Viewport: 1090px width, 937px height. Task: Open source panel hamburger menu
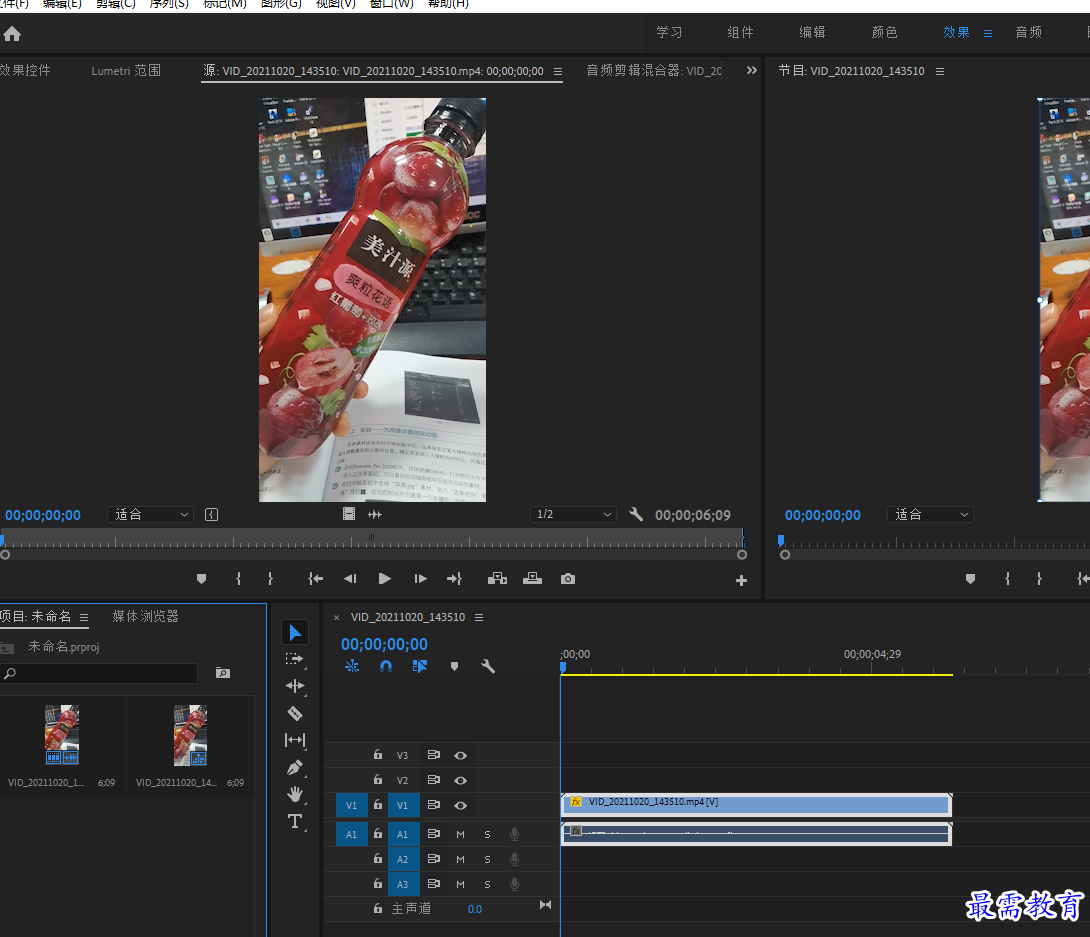pyautogui.click(x=558, y=72)
